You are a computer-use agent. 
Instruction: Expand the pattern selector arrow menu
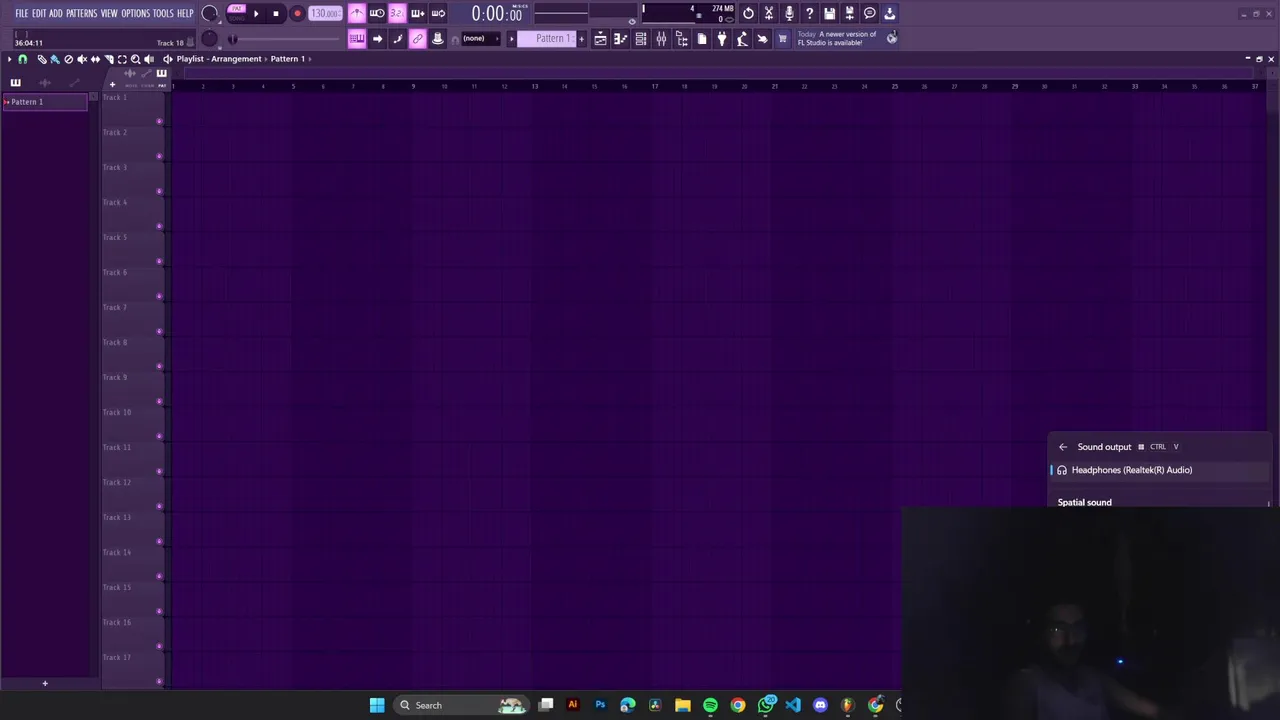pos(512,38)
